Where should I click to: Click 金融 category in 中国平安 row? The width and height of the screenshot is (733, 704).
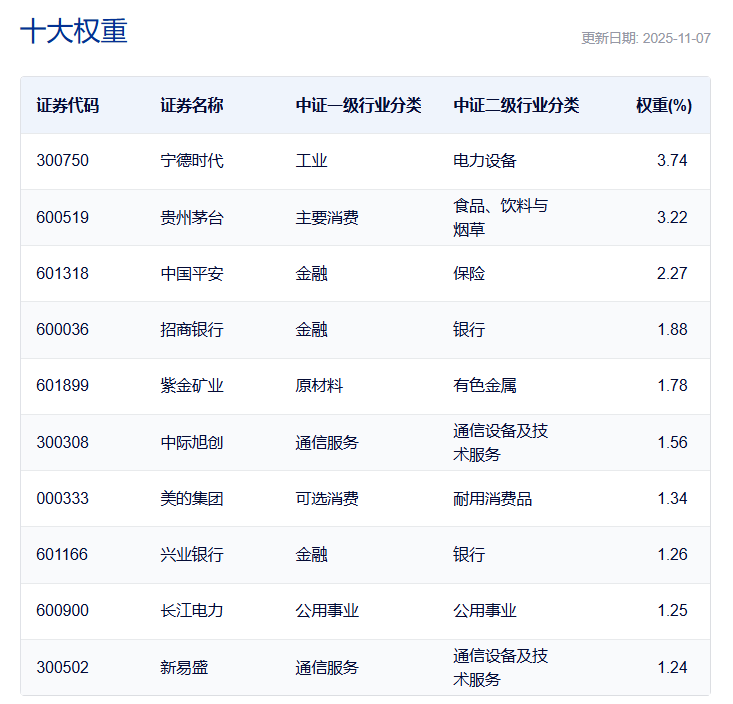coord(311,274)
